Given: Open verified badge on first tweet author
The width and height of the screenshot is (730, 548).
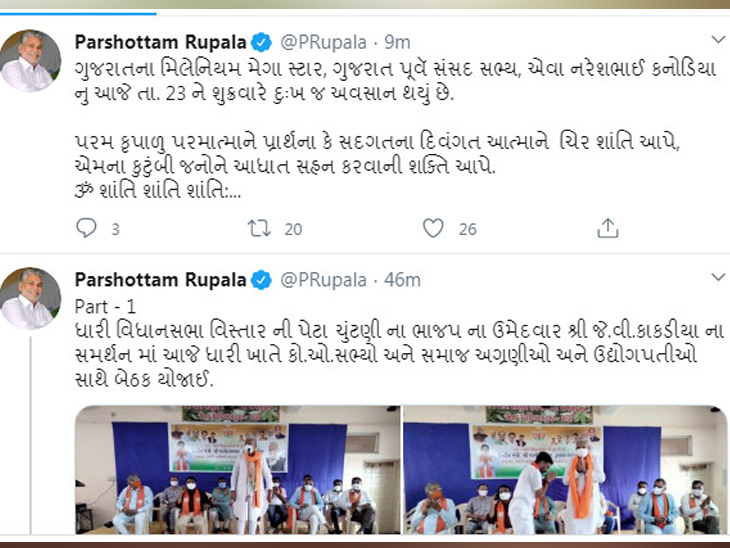Looking at the screenshot, I should pyautogui.click(x=262, y=42).
